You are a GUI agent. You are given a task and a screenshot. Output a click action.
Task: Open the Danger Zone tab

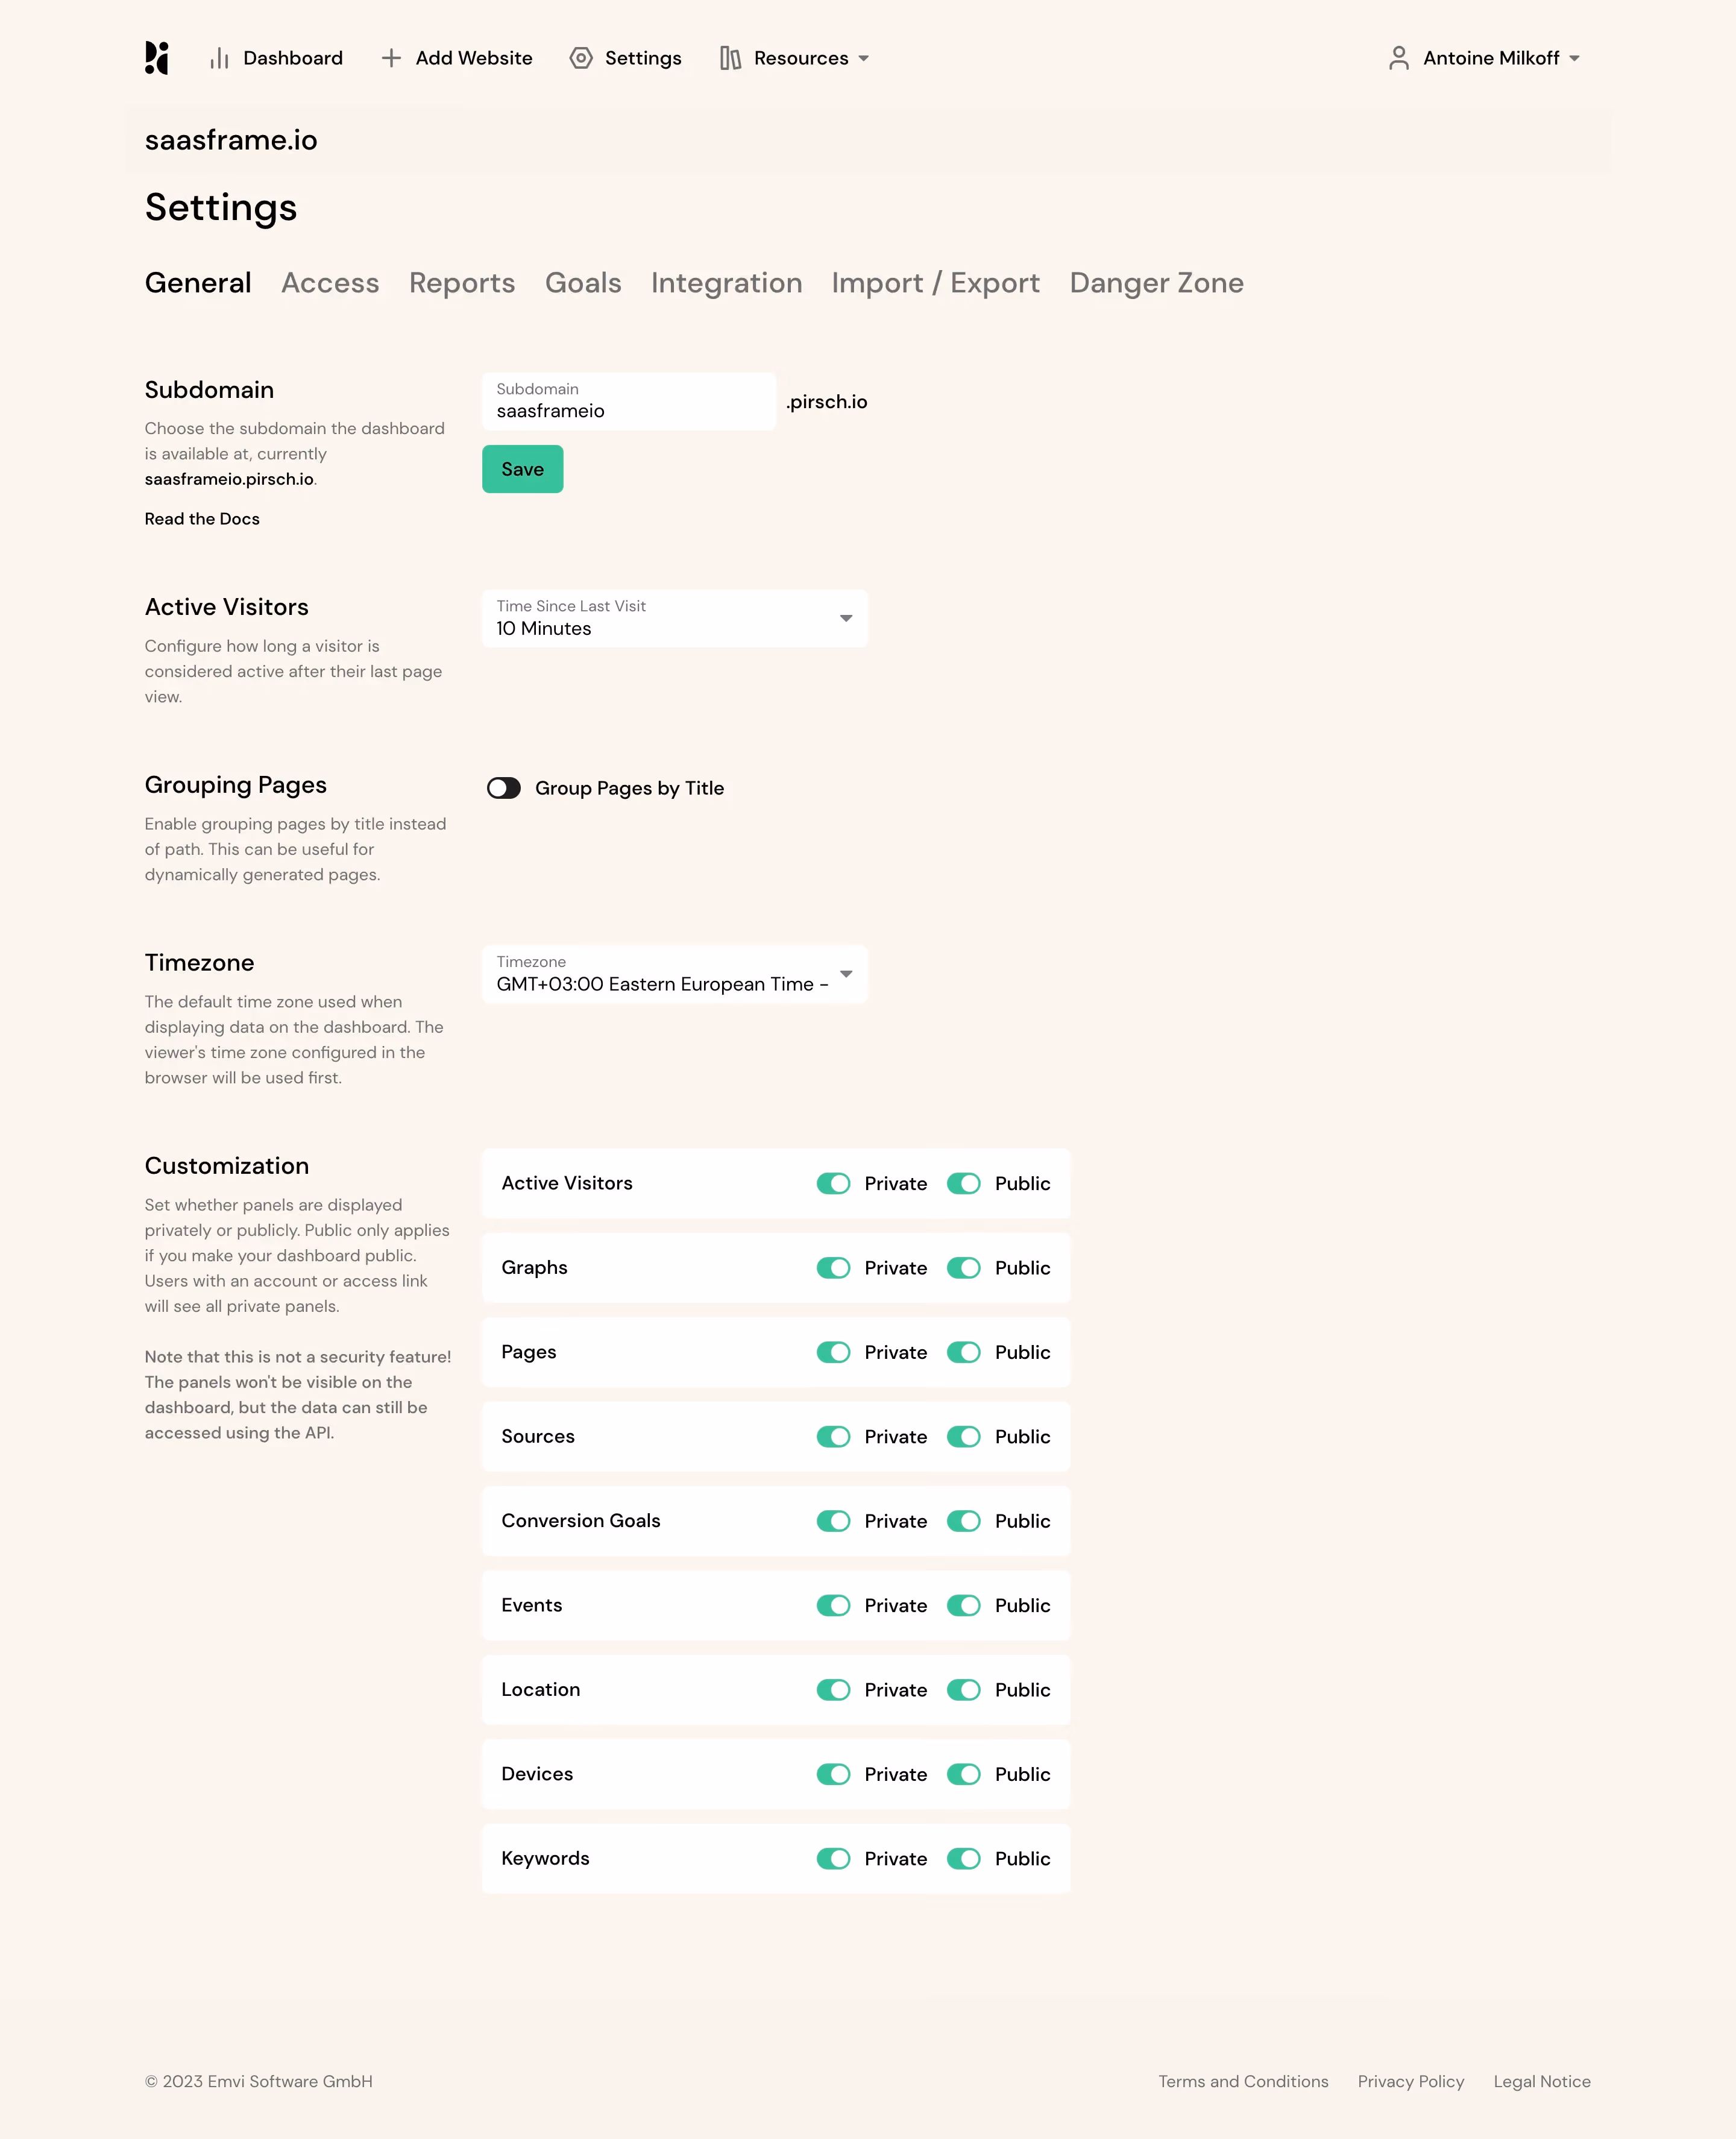[x=1157, y=283]
